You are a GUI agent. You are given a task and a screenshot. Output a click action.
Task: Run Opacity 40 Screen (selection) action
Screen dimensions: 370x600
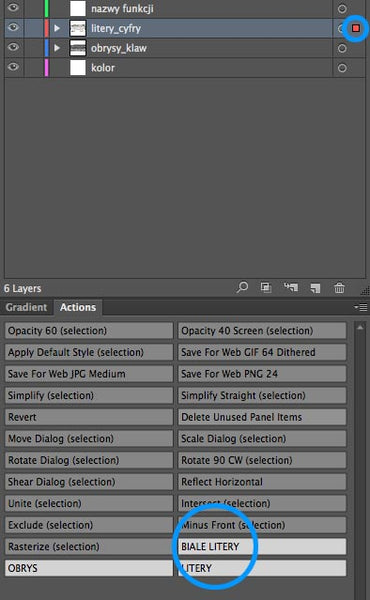tap(262, 331)
